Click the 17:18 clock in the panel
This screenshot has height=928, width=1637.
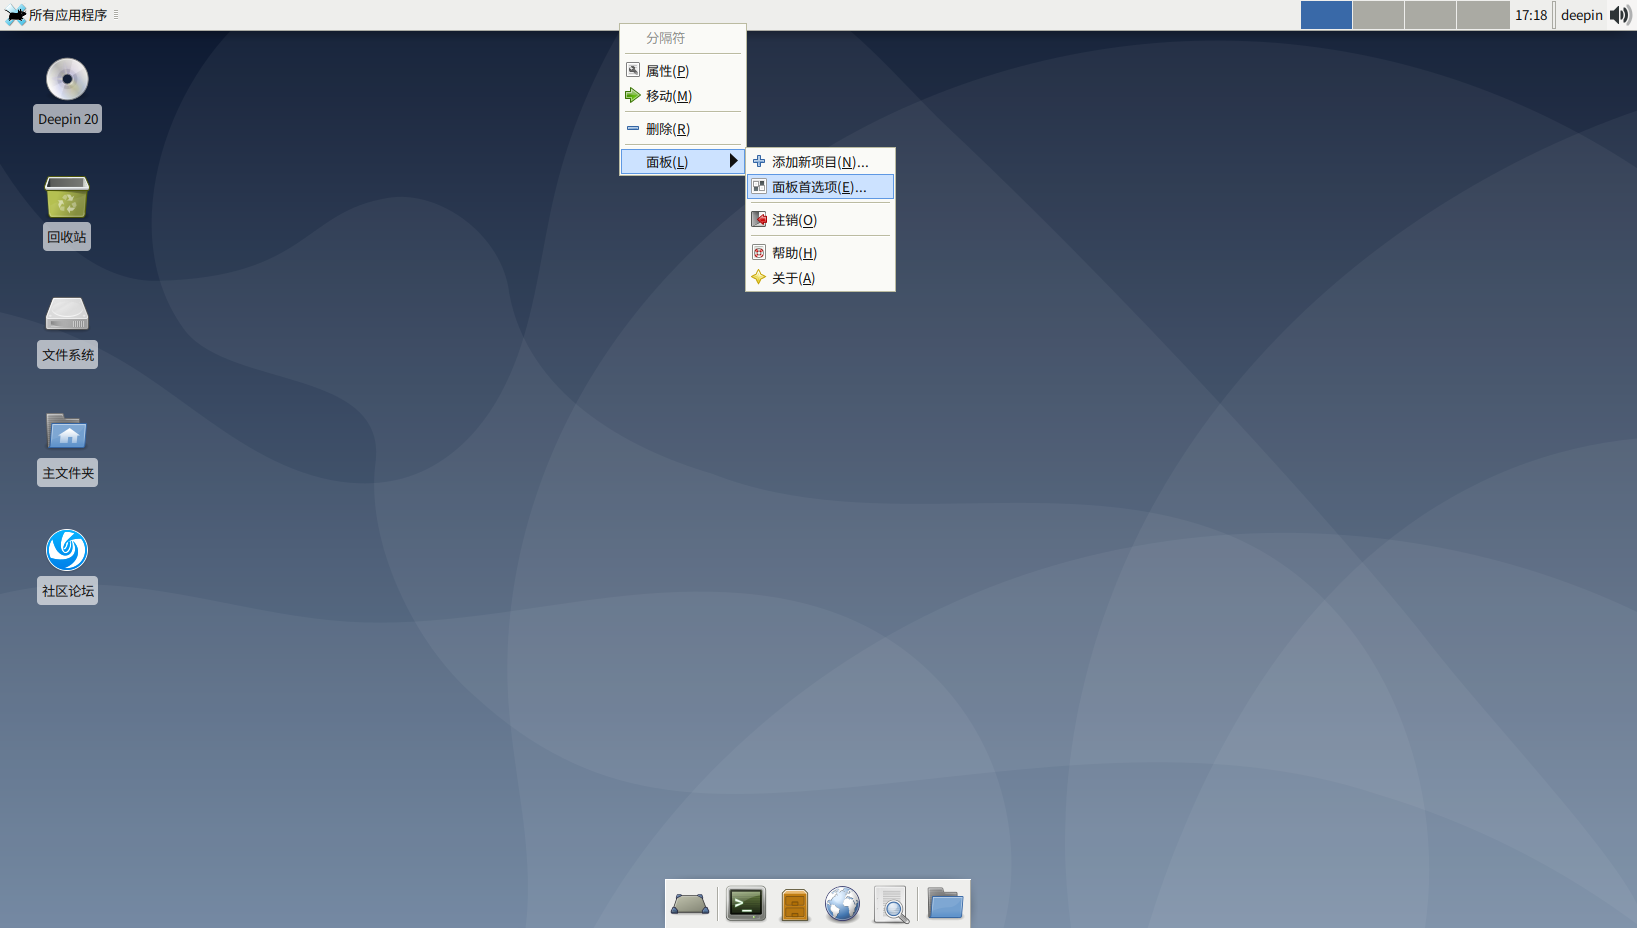[x=1531, y=15]
